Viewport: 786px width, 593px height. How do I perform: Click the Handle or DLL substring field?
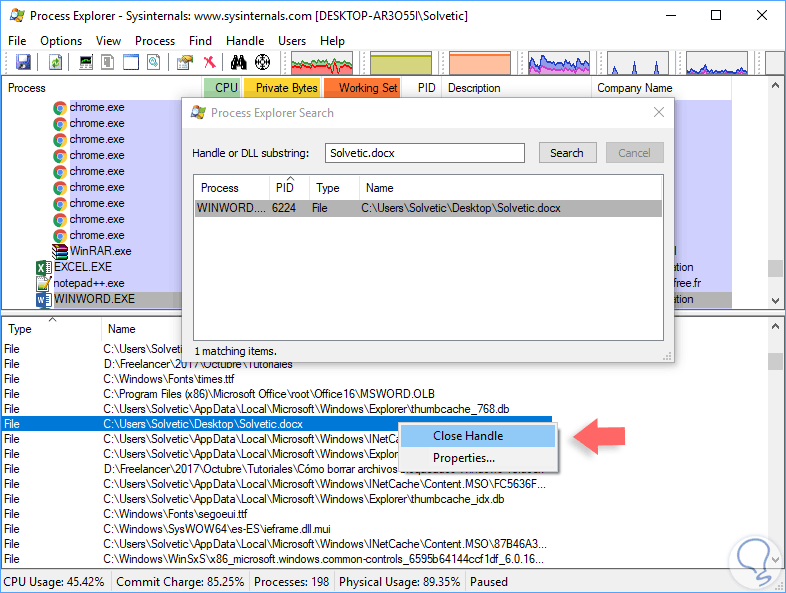tap(425, 153)
